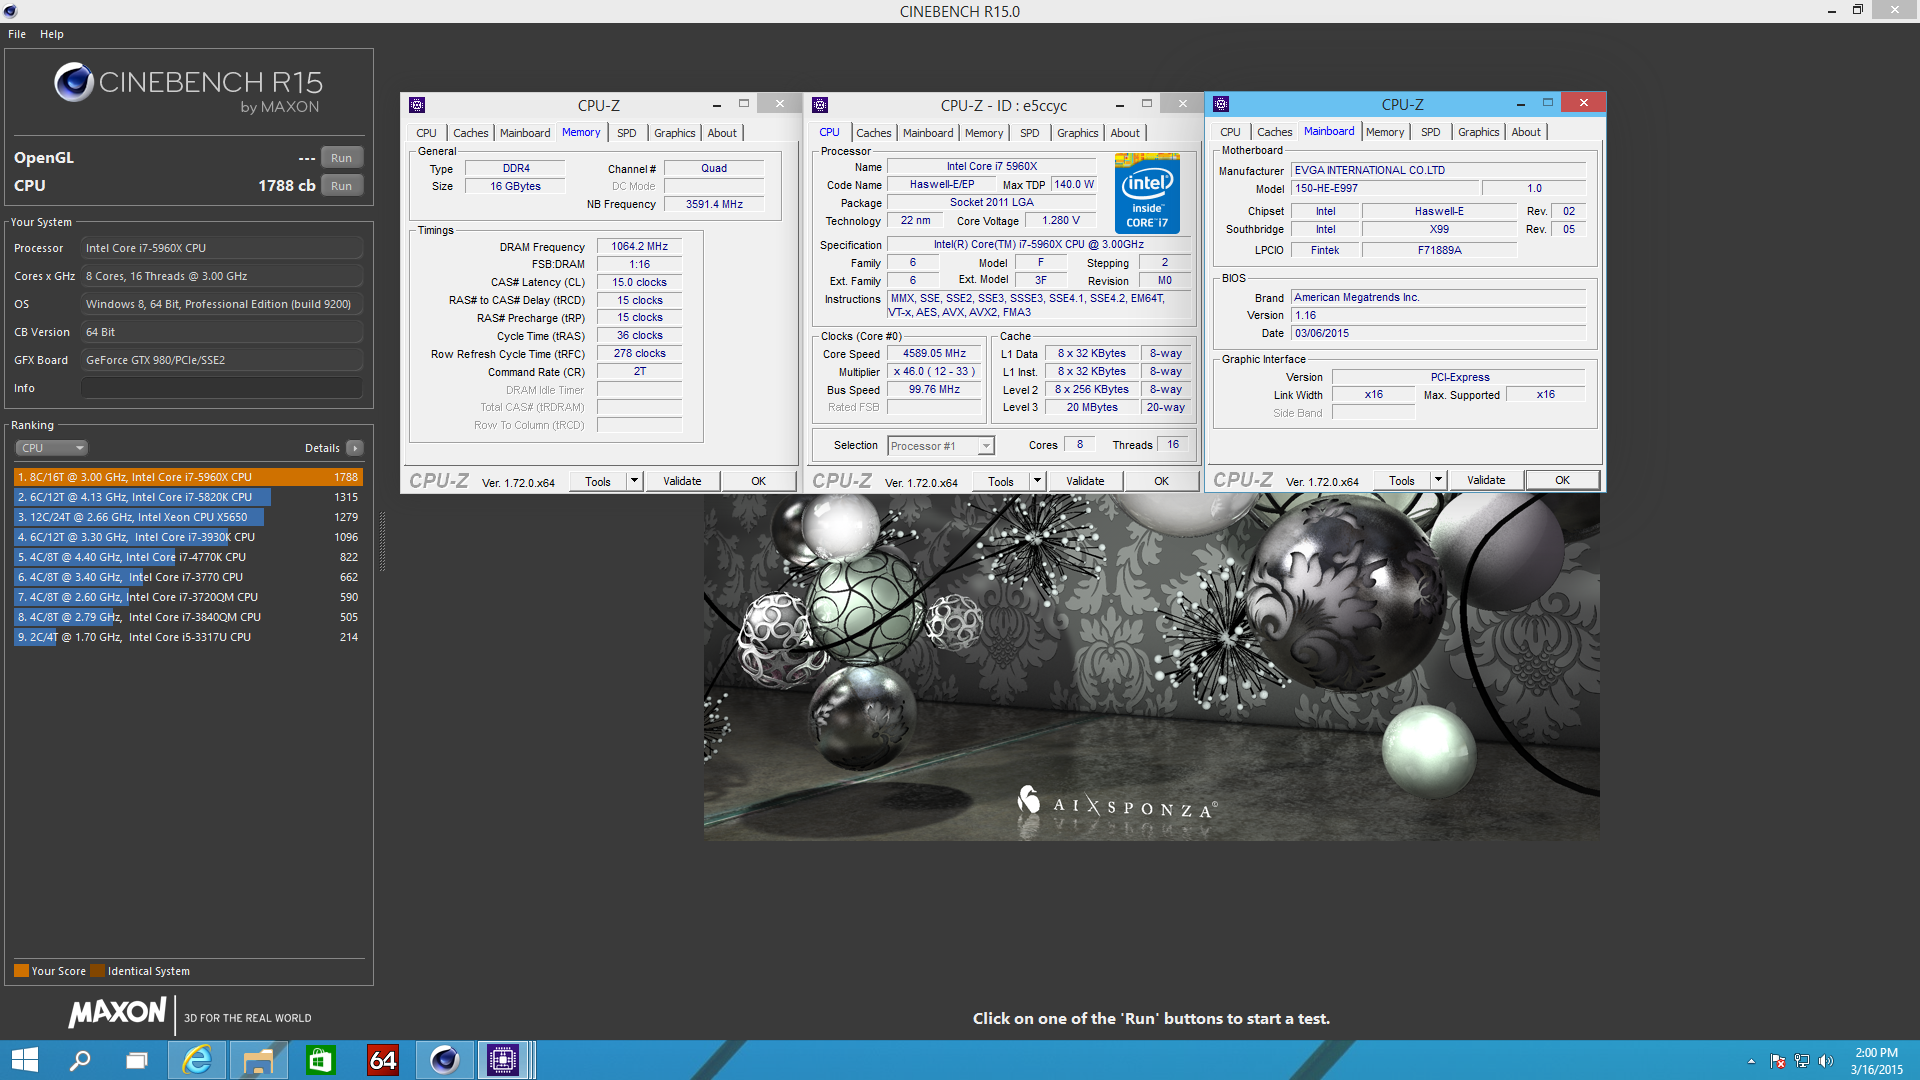Open About tab in Mainboard CPU-Z window
This screenshot has height=1080, width=1920.
tap(1526, 132)
